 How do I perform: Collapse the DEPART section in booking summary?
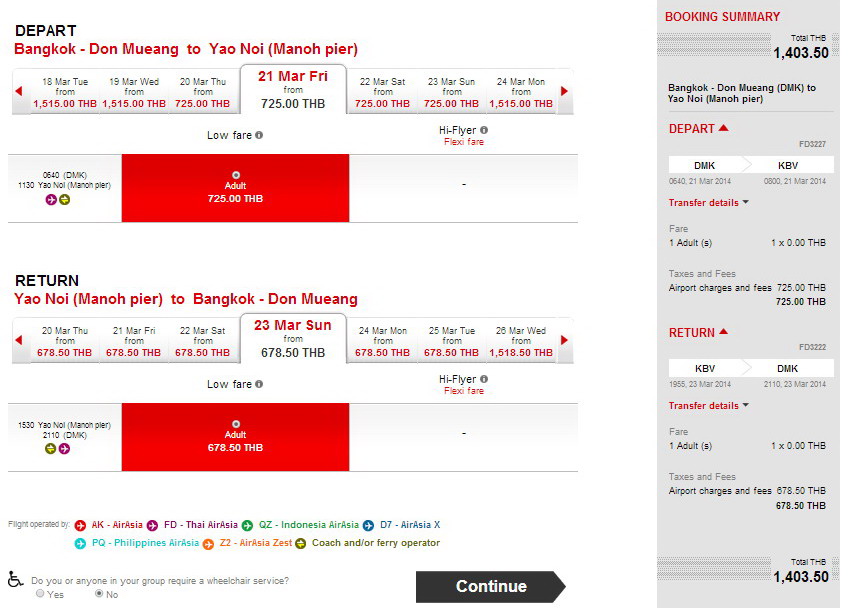pyautogui.click(x=724, y=128)
